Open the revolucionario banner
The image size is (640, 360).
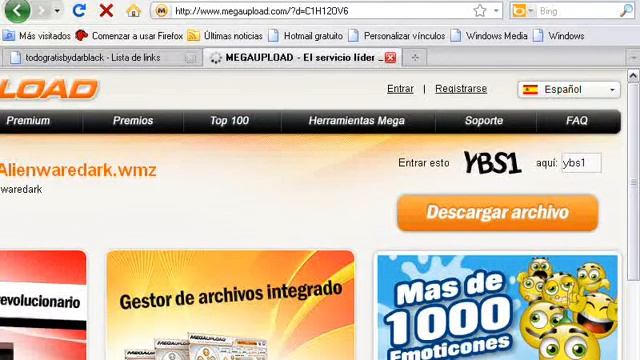[43, 305]
